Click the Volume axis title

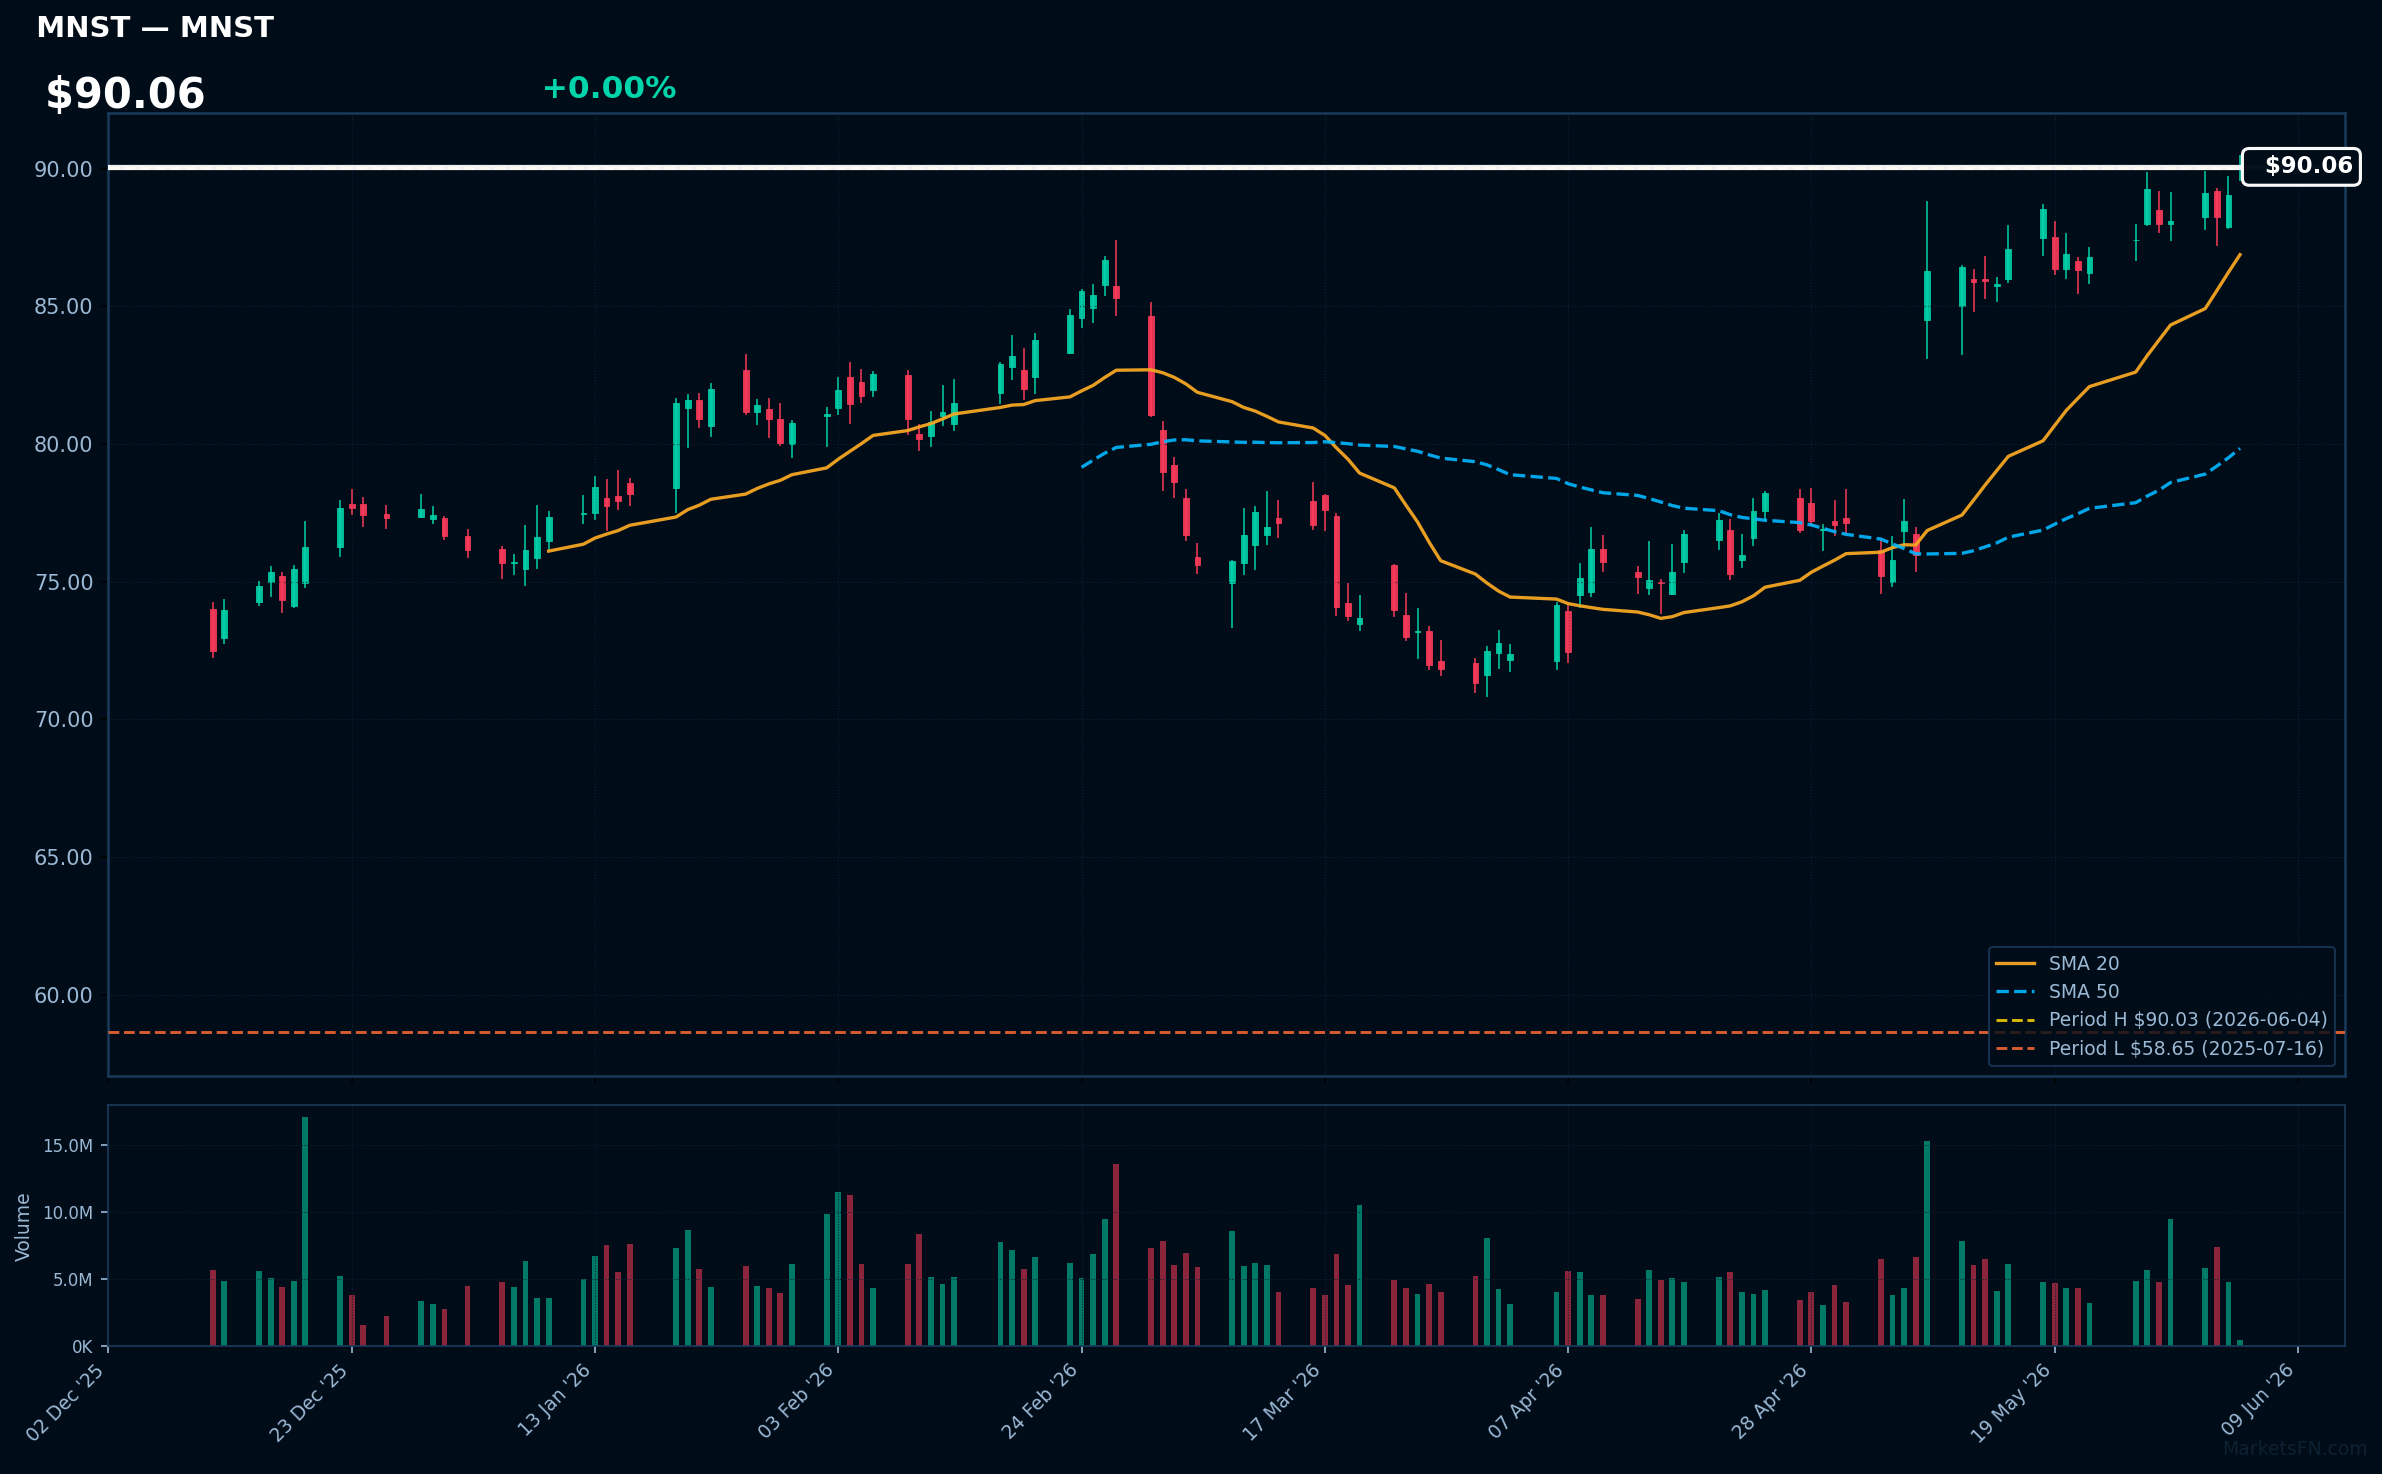[x=23, y=1227]
